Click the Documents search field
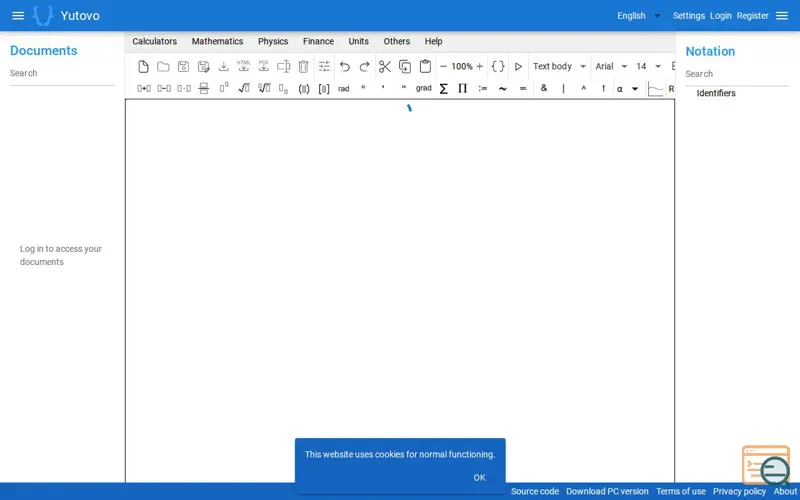 (62, 73)
